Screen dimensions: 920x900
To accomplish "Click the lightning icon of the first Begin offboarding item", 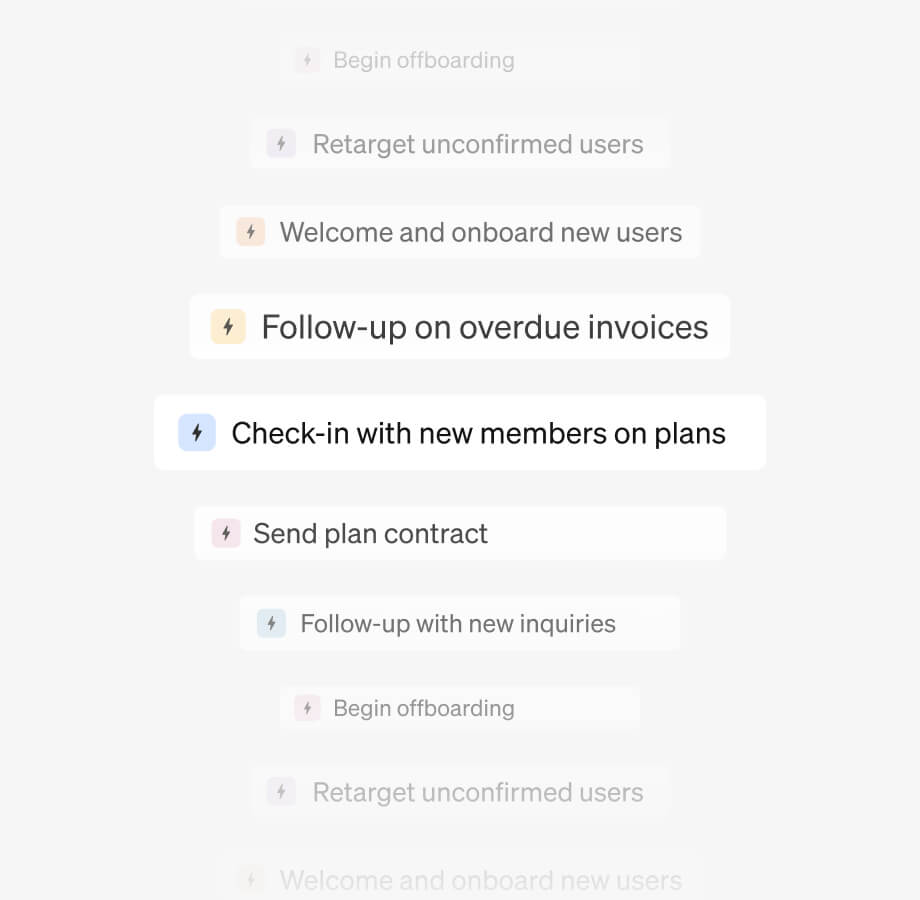I will (x=307, y=60).
